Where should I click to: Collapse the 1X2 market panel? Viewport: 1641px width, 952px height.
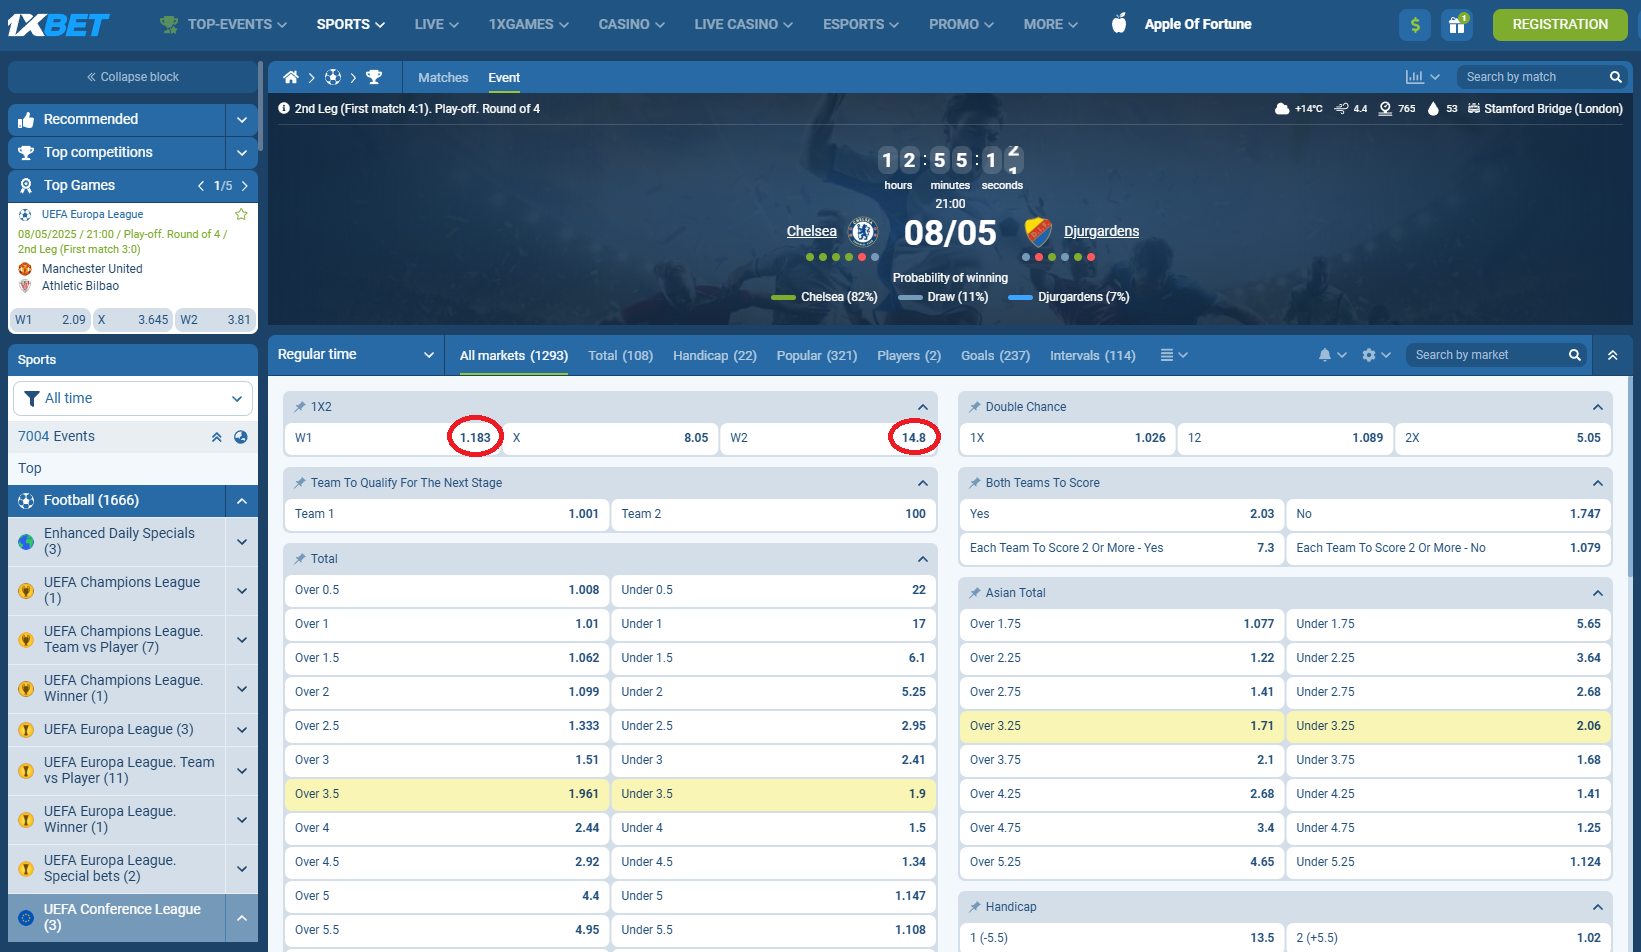[x=923, y=407]
